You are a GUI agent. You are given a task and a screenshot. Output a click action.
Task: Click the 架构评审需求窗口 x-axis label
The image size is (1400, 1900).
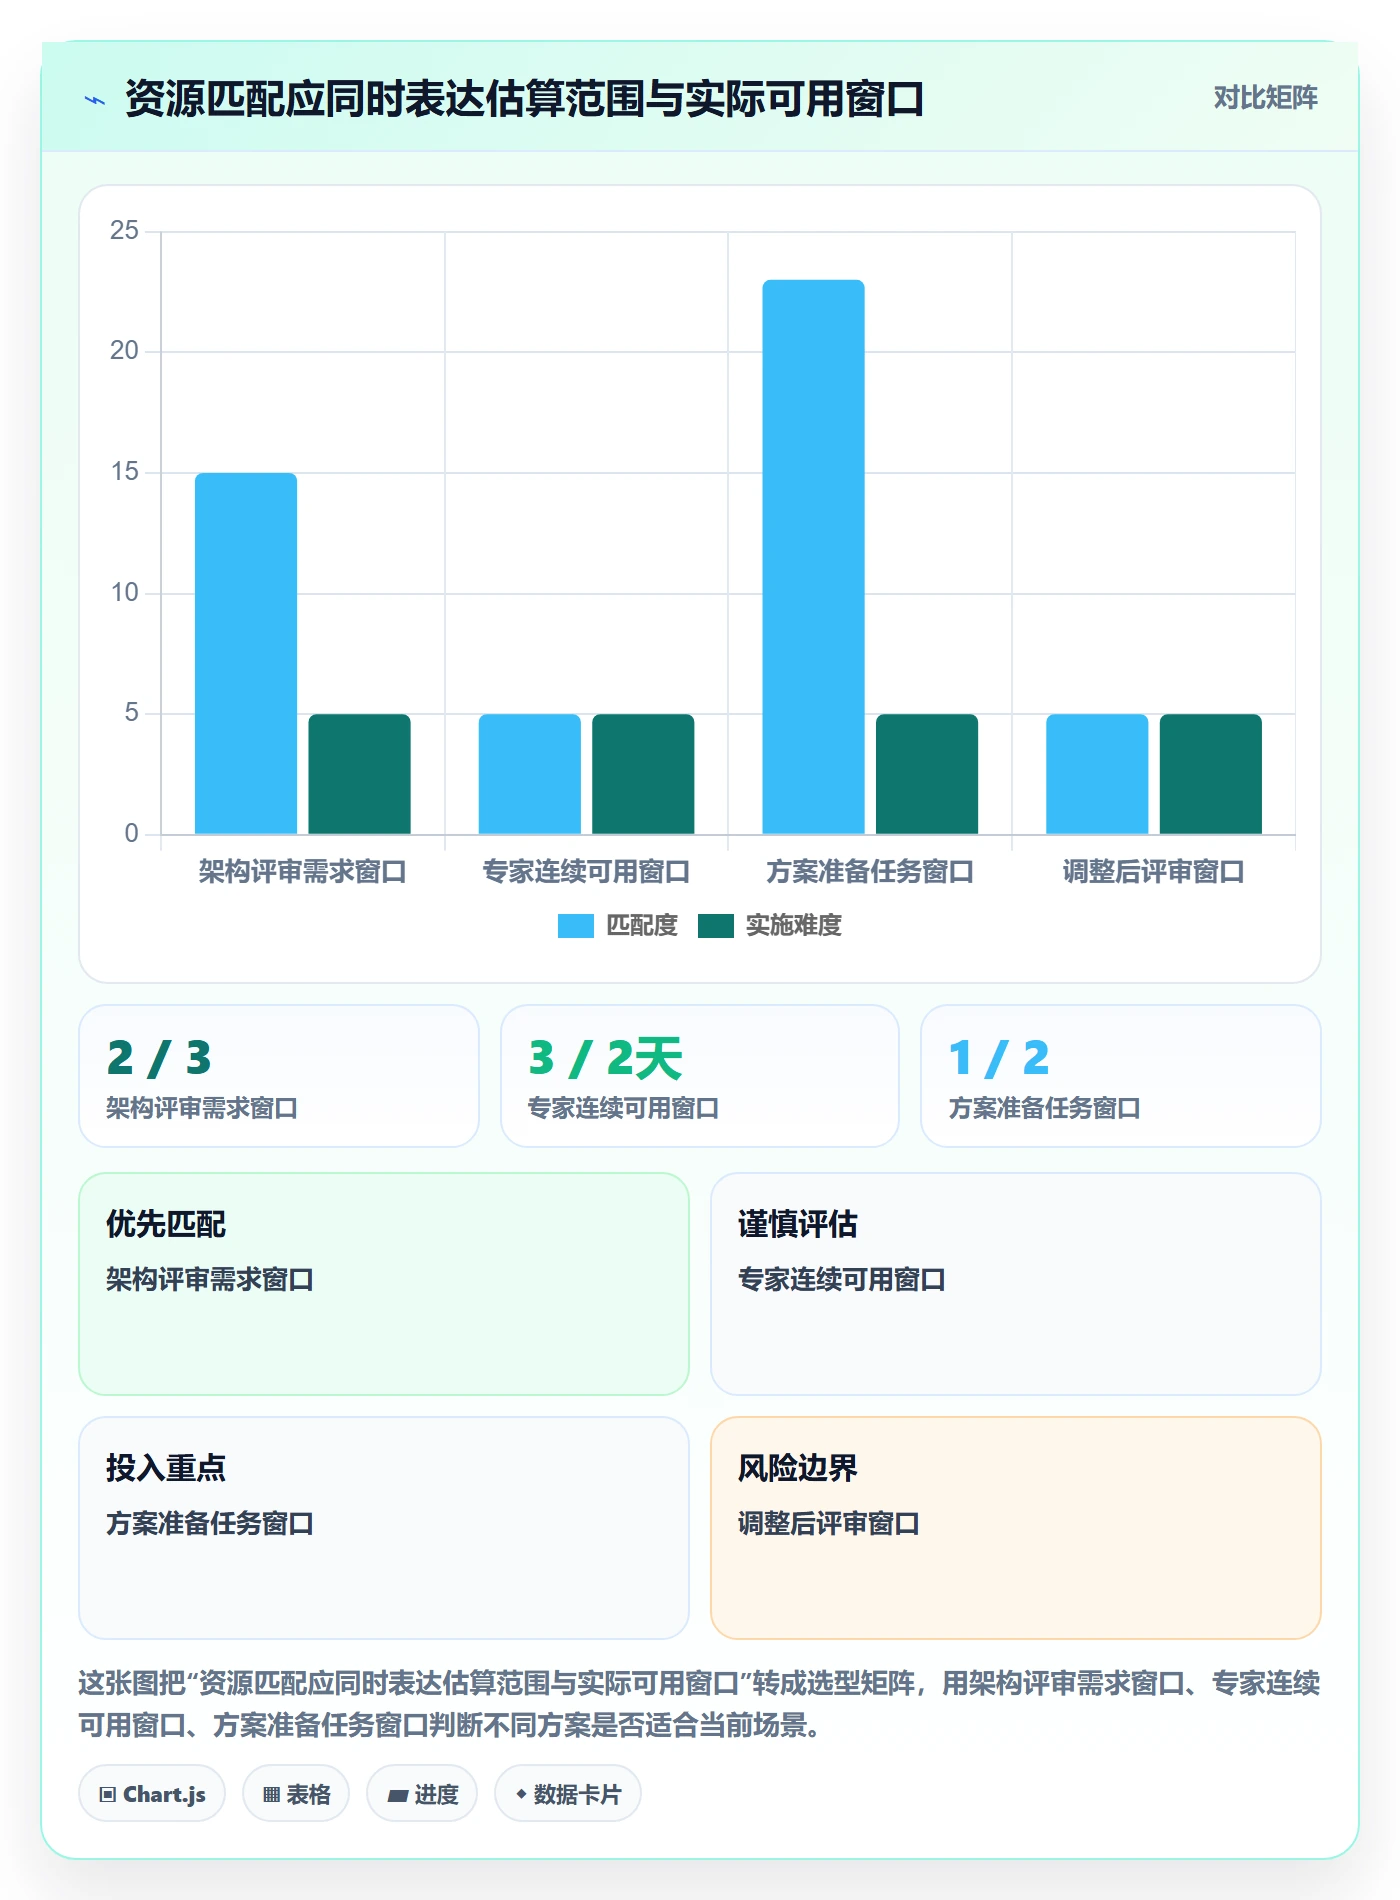[302, 872]
